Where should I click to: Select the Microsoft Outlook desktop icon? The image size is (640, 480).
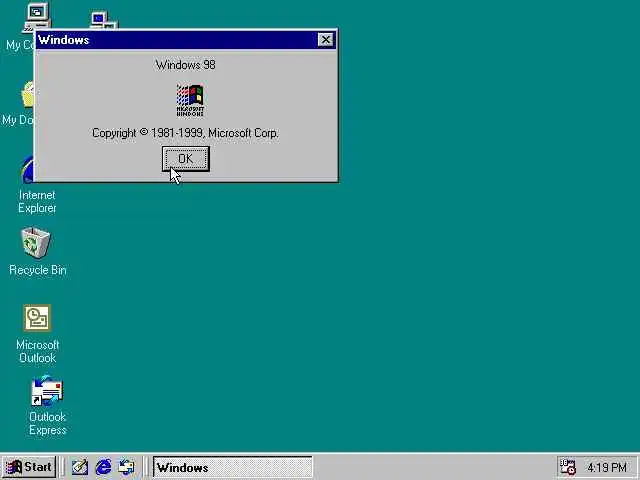(x=37, y=318)
